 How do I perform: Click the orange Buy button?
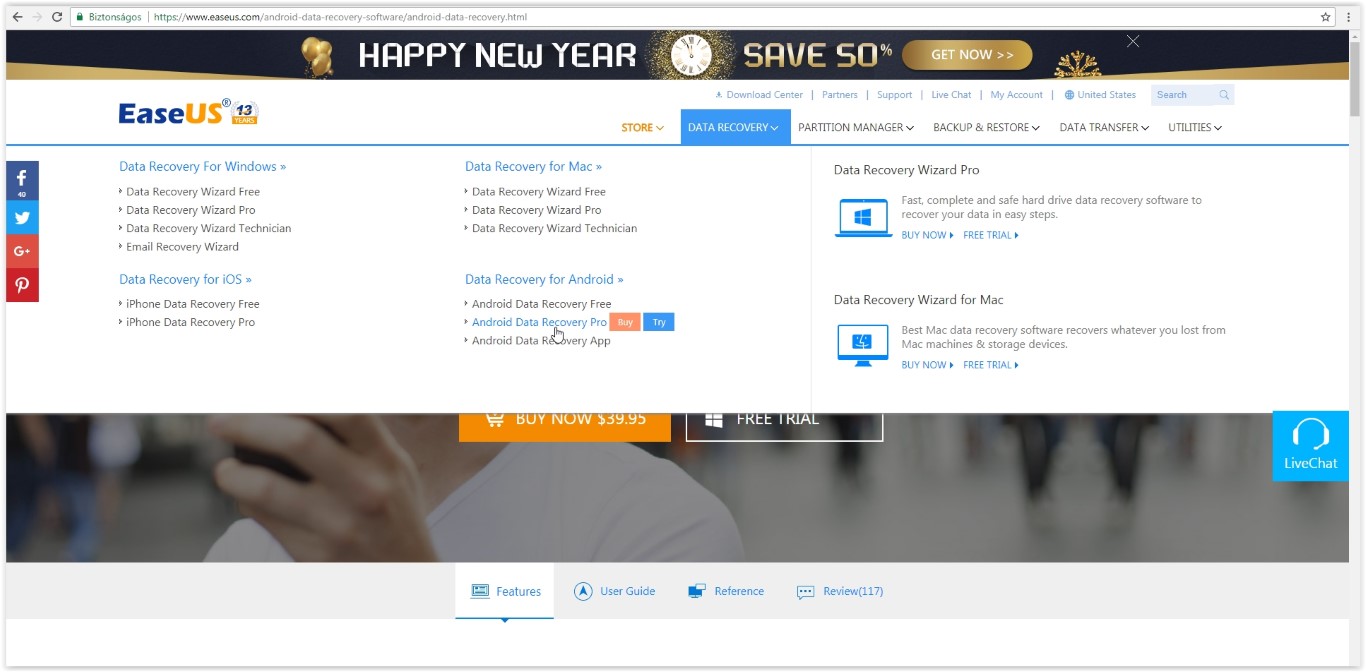625,322
